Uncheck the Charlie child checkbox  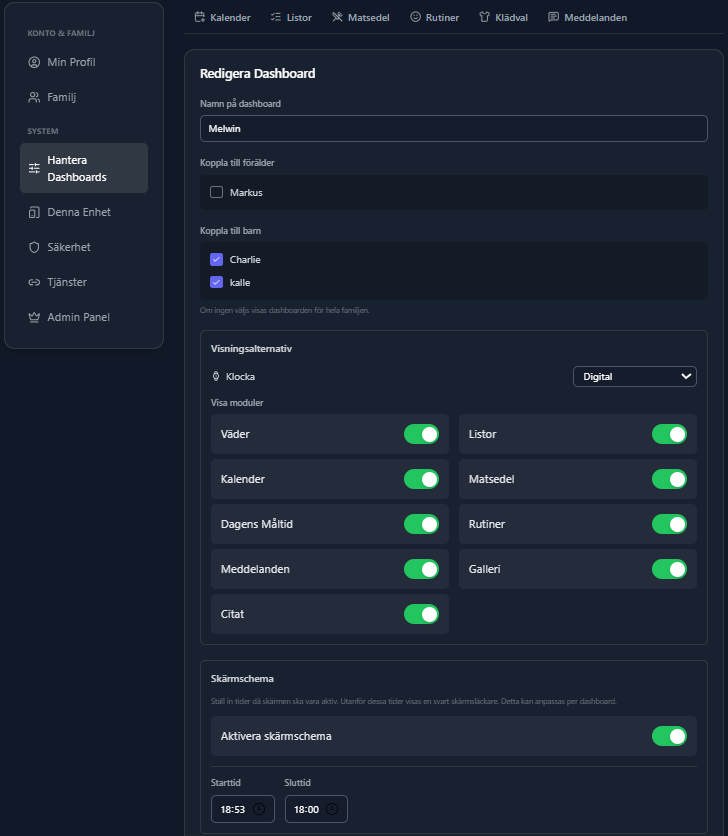216,259
